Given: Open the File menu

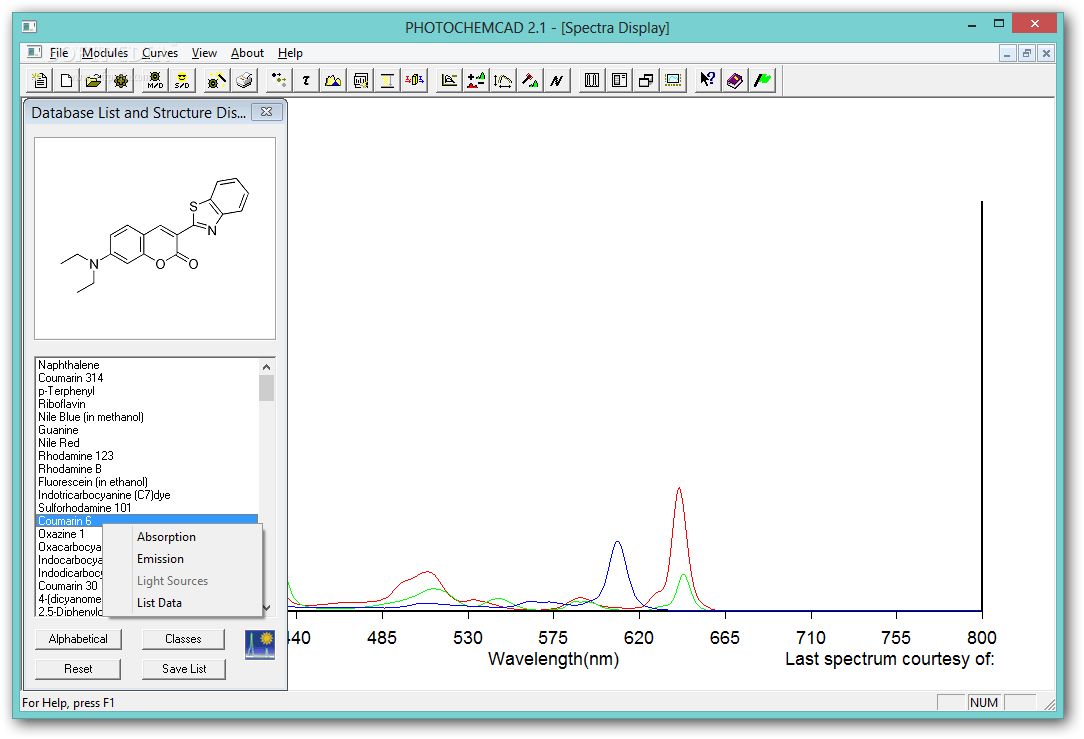Looking at the screenshot, I should pyautogui.click(x=59, y=53).
